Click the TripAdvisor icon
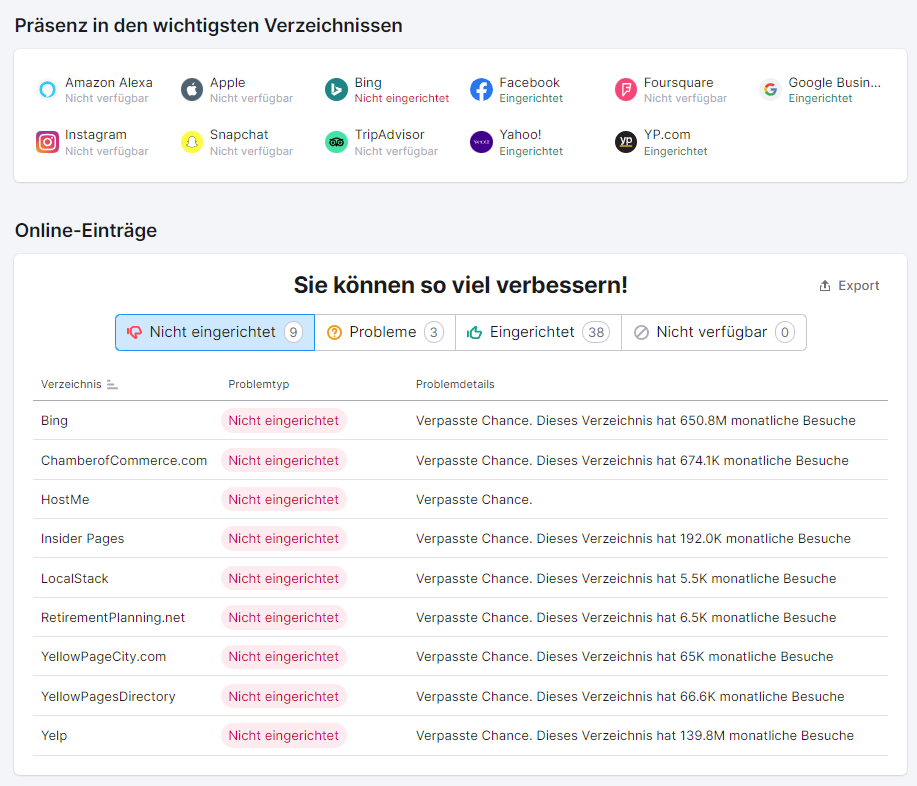Viewport: 917px width, 786px height. coord(336,141)
